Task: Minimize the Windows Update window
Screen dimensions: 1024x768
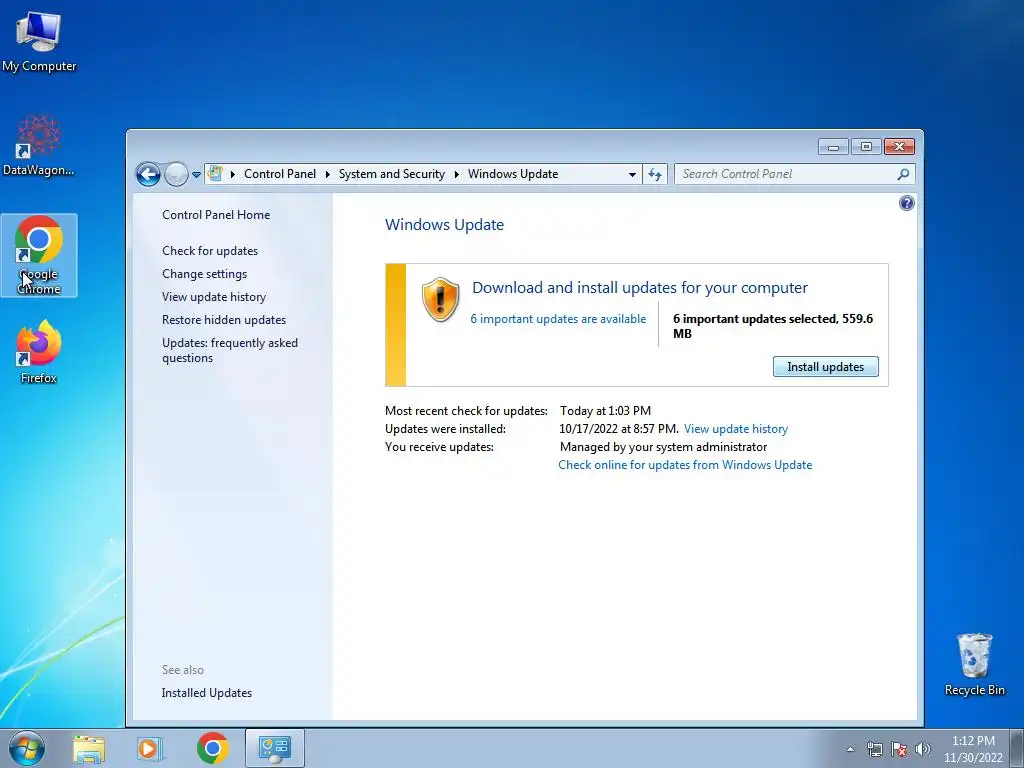Action: pyautogui.click(x=833, y=147)
